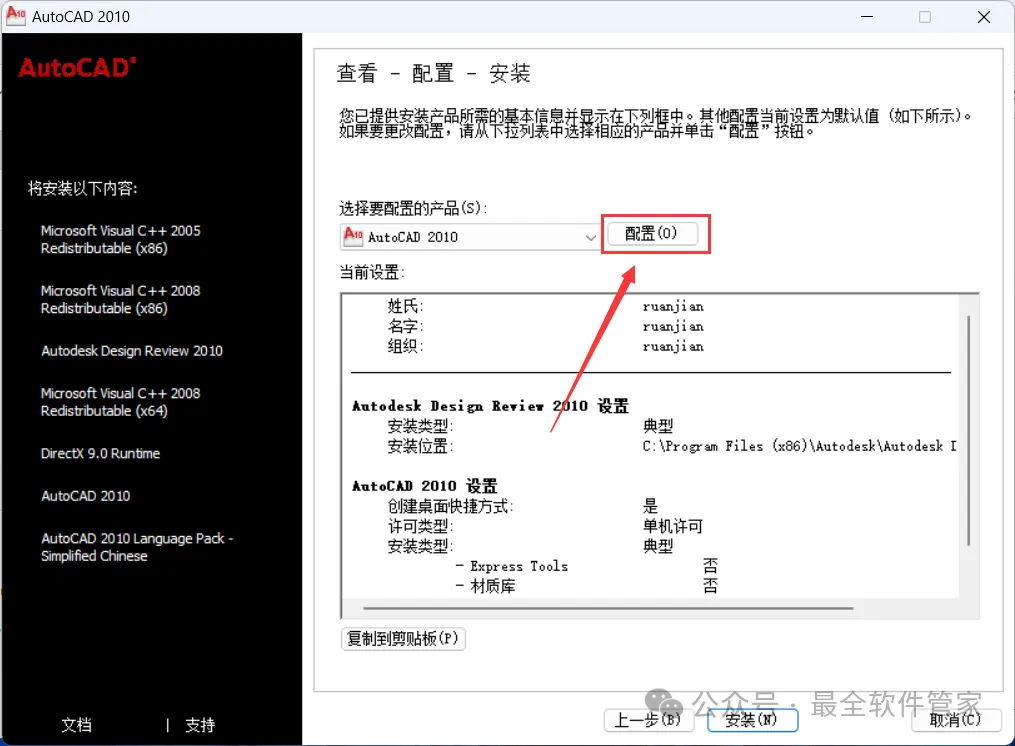Click the vertical scrollbar of current settings
The image size is (1015, 746).
pyautogui.click(x=968, y=431)
